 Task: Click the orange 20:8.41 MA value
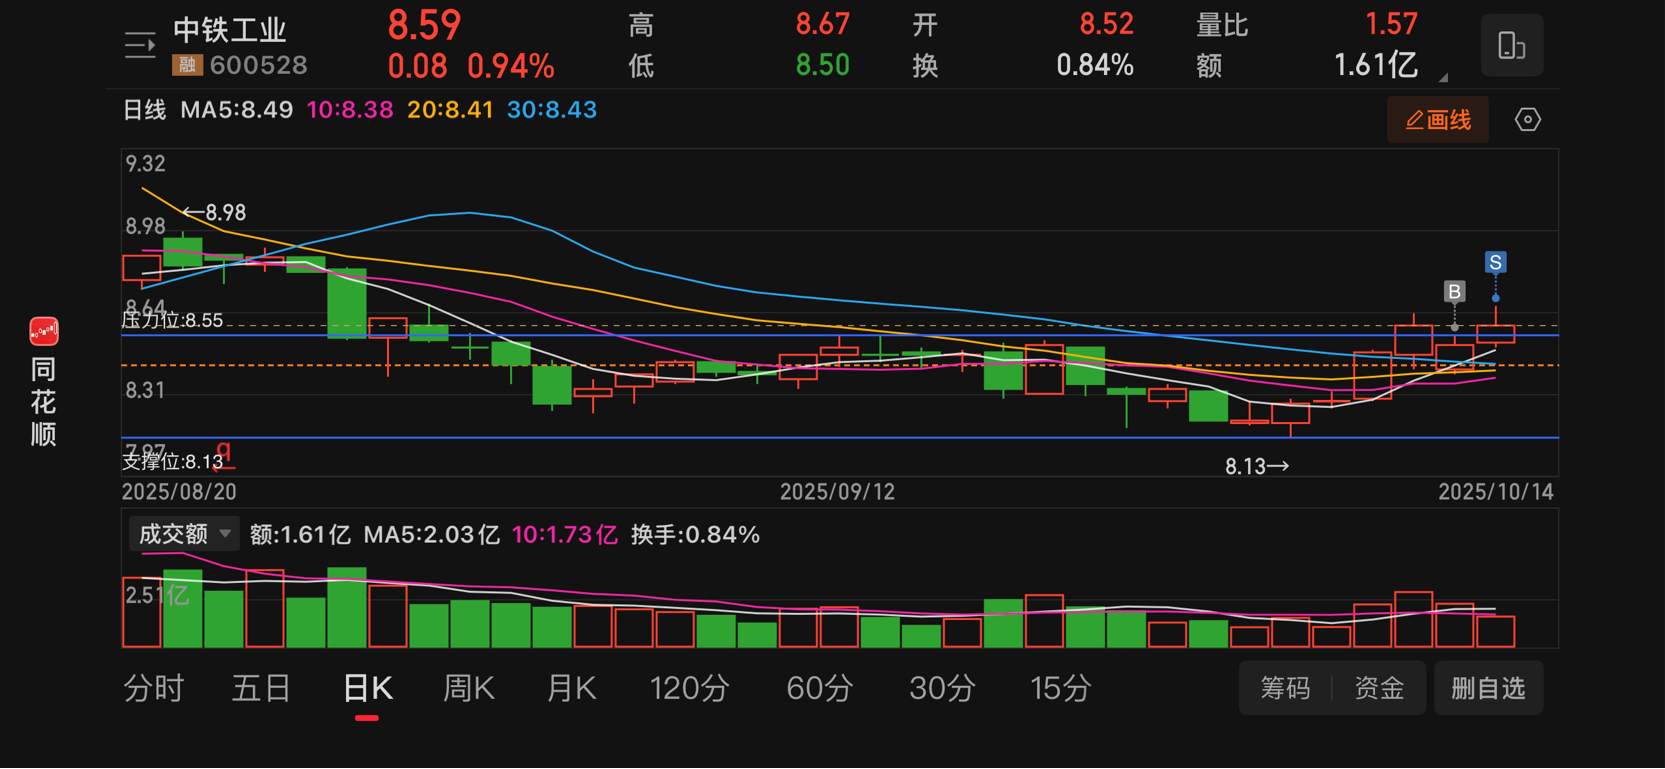coord(450,110)
